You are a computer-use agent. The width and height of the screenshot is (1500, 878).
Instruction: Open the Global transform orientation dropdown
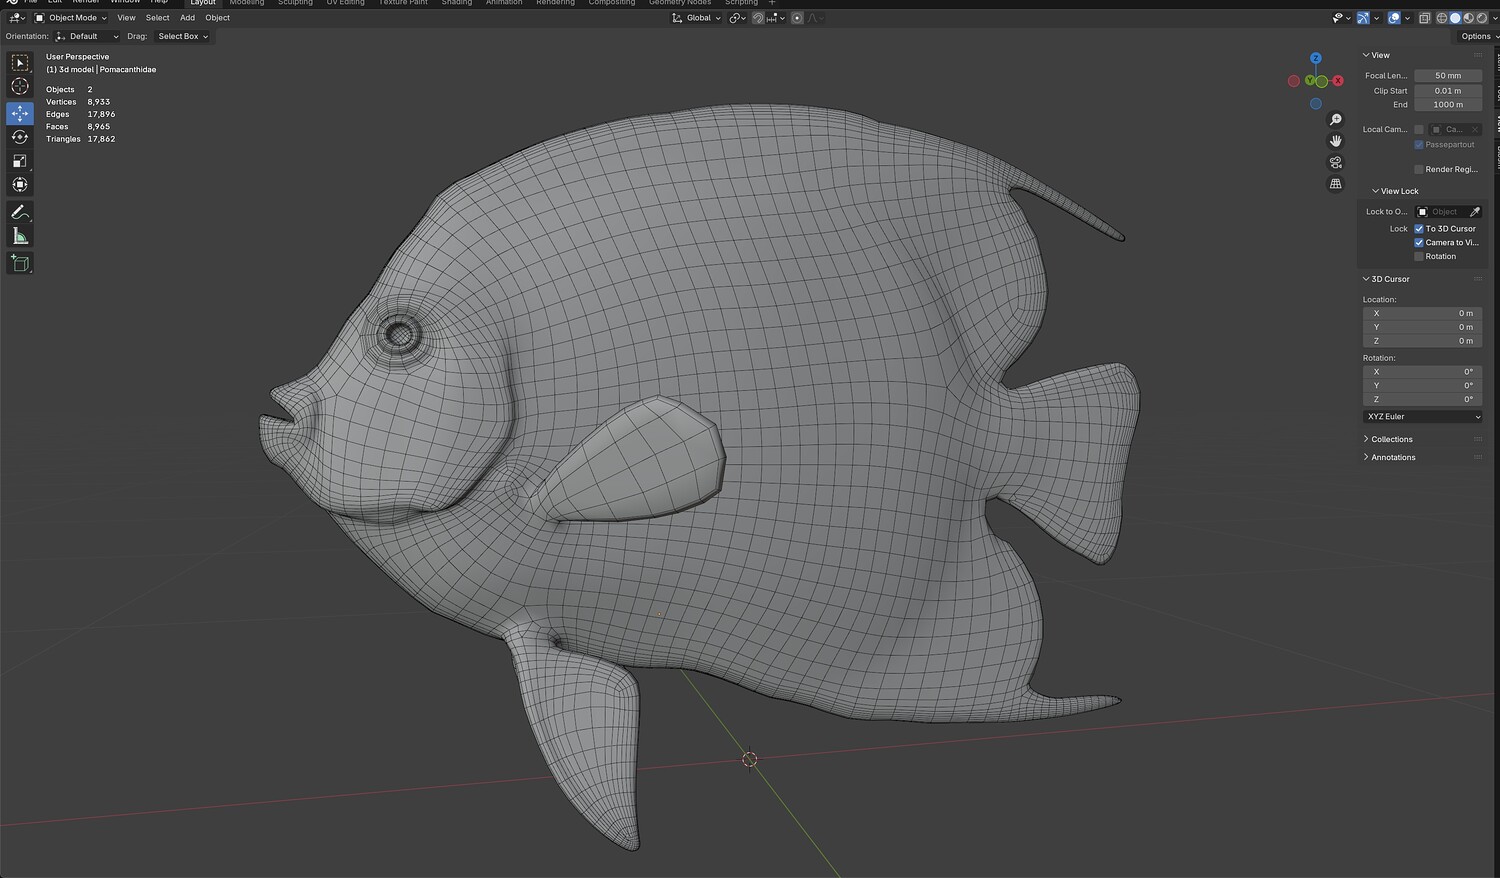click(x=696, y=18)
